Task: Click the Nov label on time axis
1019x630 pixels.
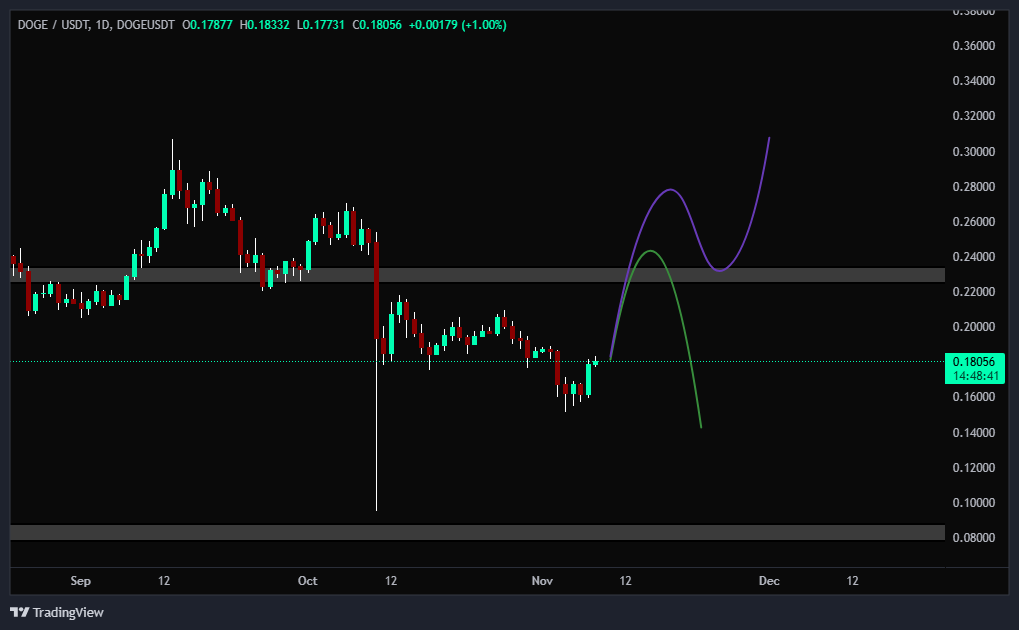Action: (542, 581)
